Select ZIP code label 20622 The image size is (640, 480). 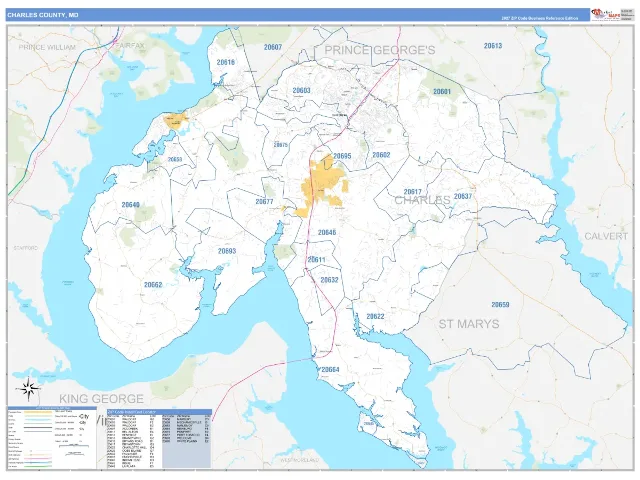375,316
